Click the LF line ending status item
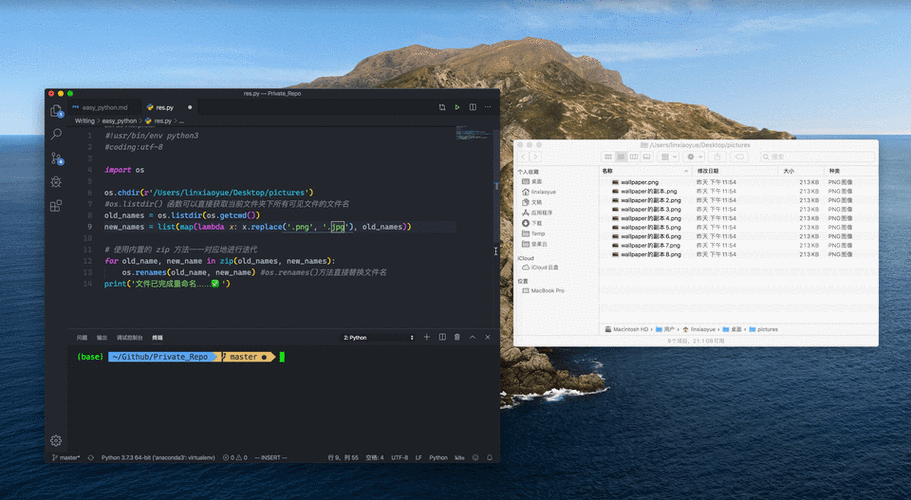The height and width of the screenshot is (500, 911). coord(418,458)
